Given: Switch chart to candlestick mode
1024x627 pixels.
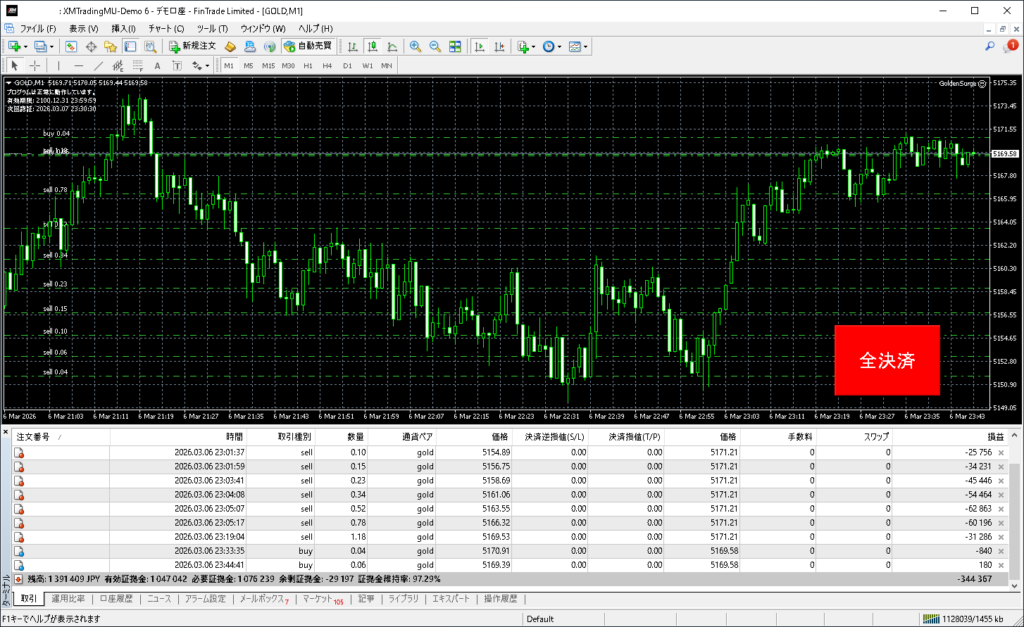Looking at the screenshot, I should pyautogui.click(x=372, y=47).
